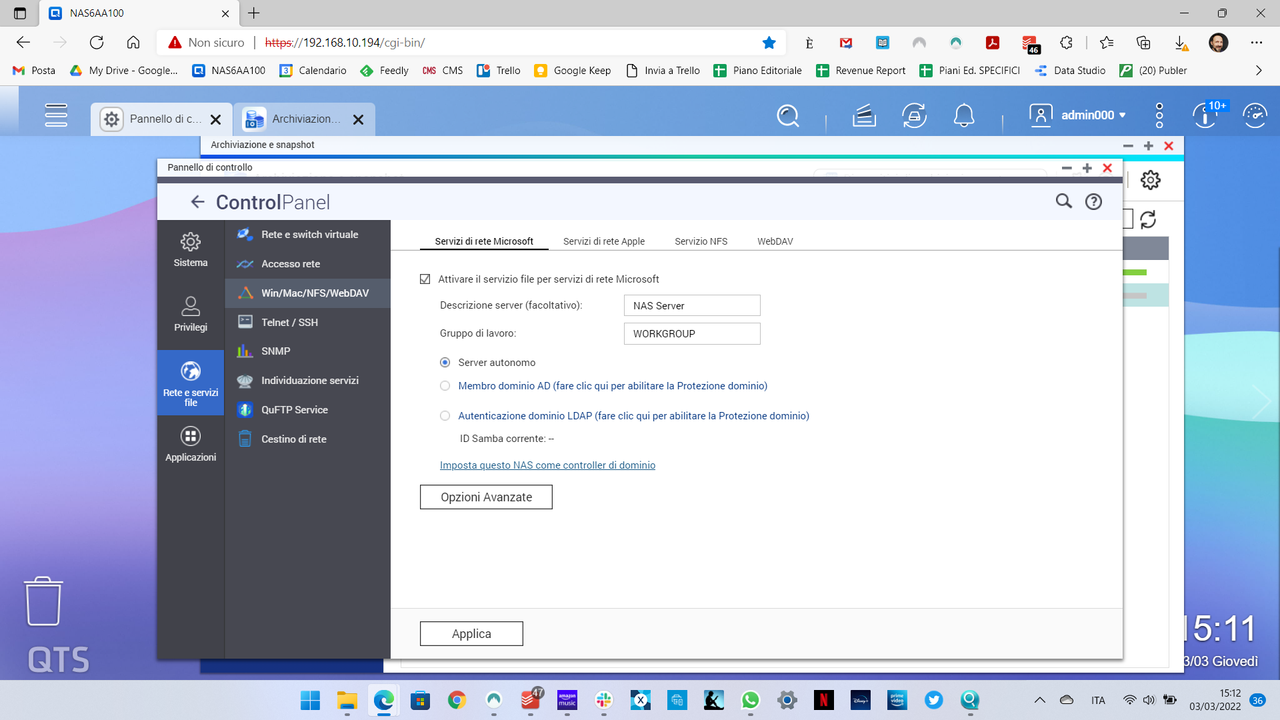This screenshot has width=1280, height=720.
Task: Open the Windows Start menu
Action: [x=310, y=700]
